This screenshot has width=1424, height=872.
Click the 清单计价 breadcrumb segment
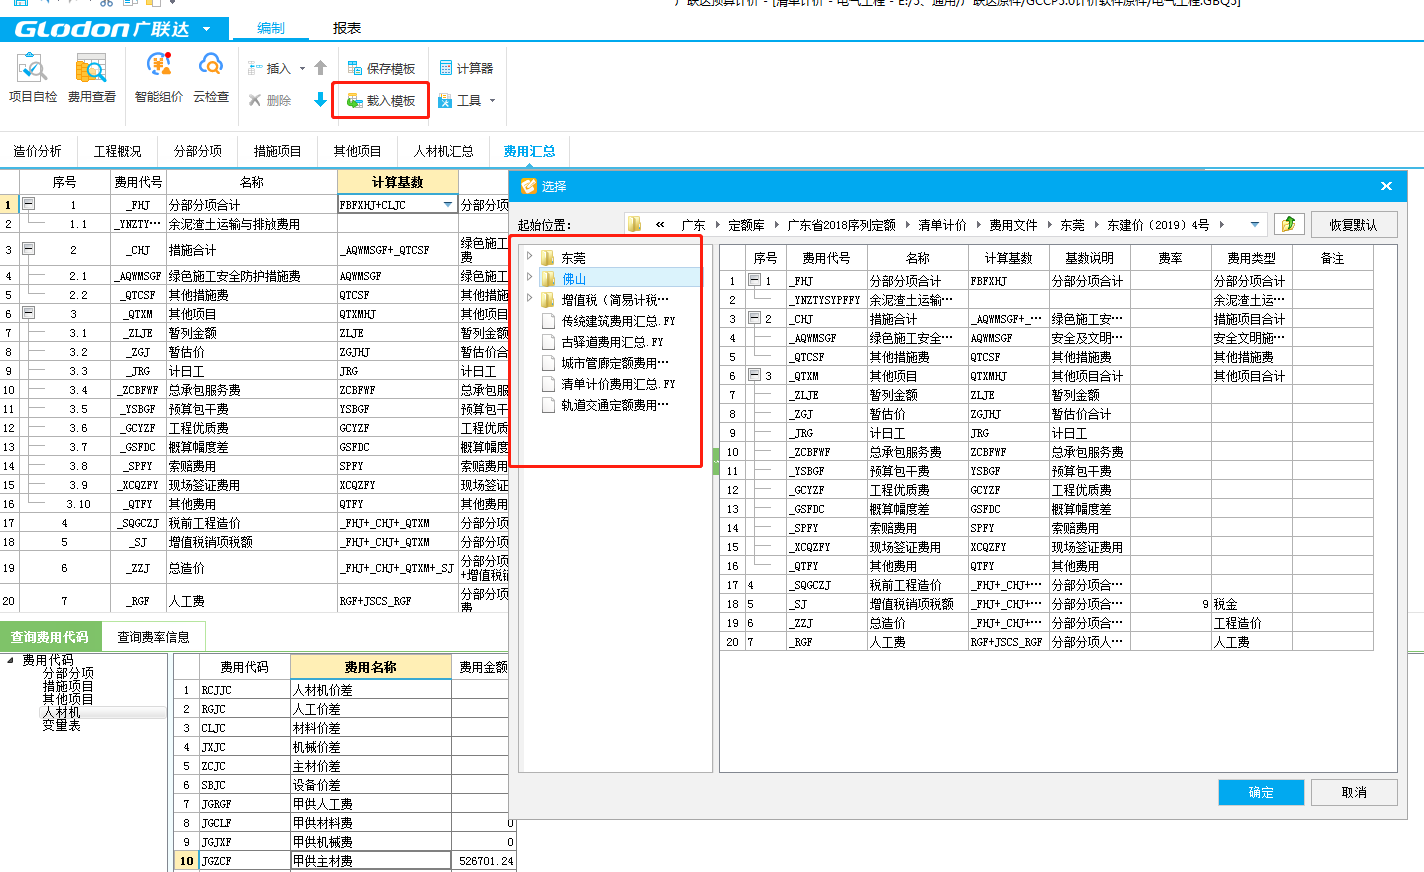tap(942, 225)
